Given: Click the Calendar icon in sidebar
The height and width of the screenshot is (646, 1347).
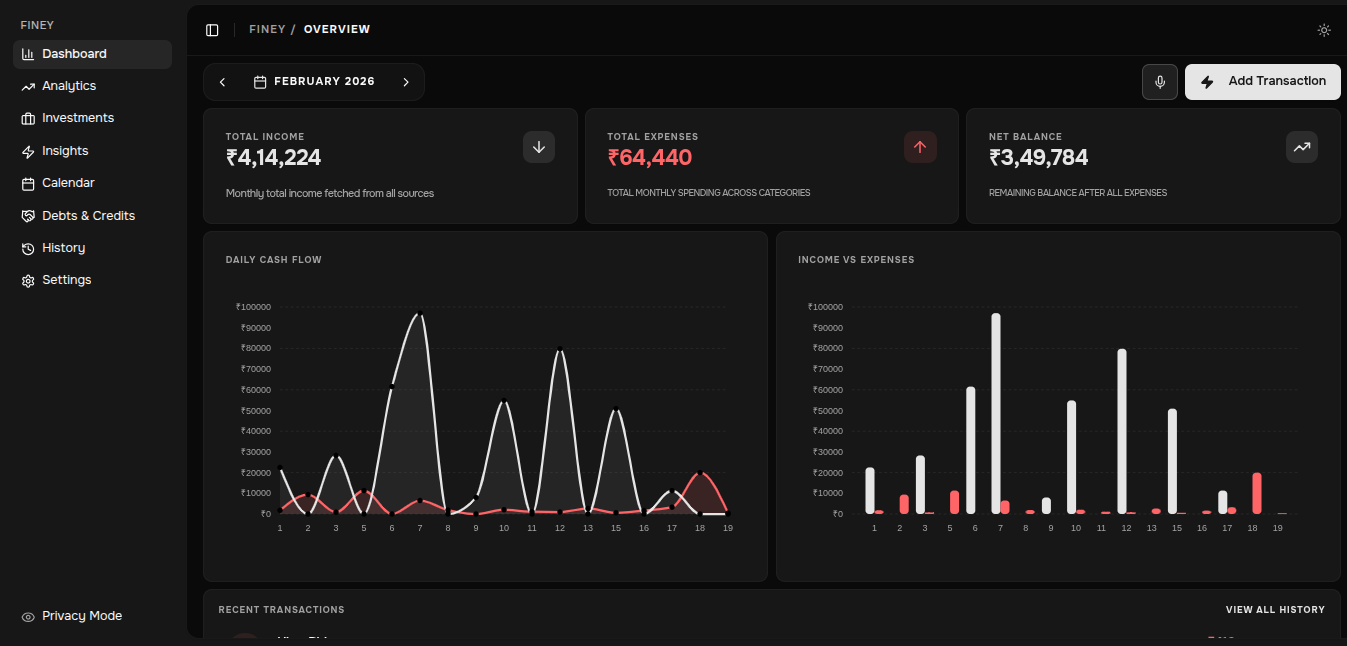Looking at the screenshot, I should [x=28, y=184].
